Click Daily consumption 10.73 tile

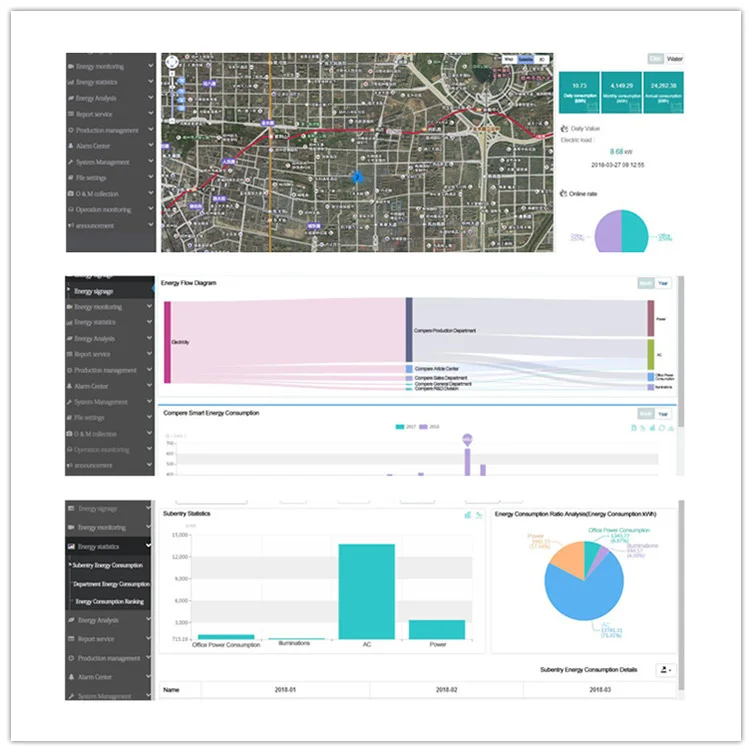tap(579, 93)
